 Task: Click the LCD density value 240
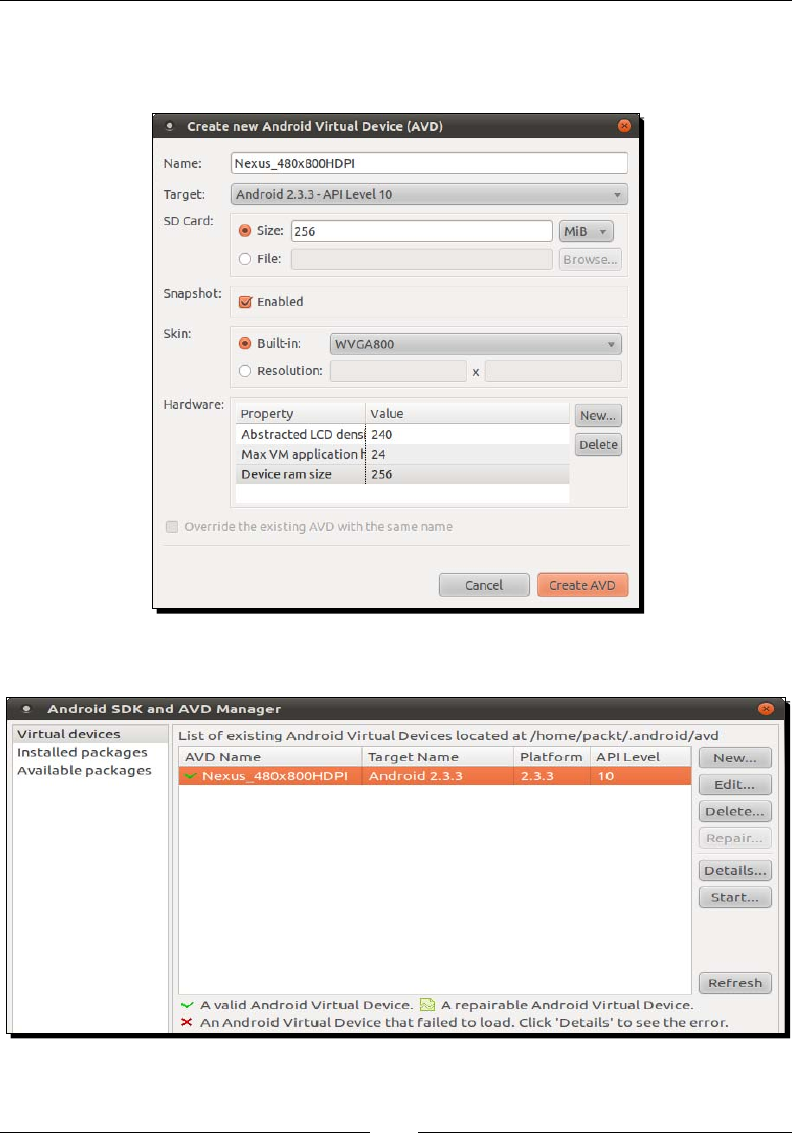[x=382, y=434]
